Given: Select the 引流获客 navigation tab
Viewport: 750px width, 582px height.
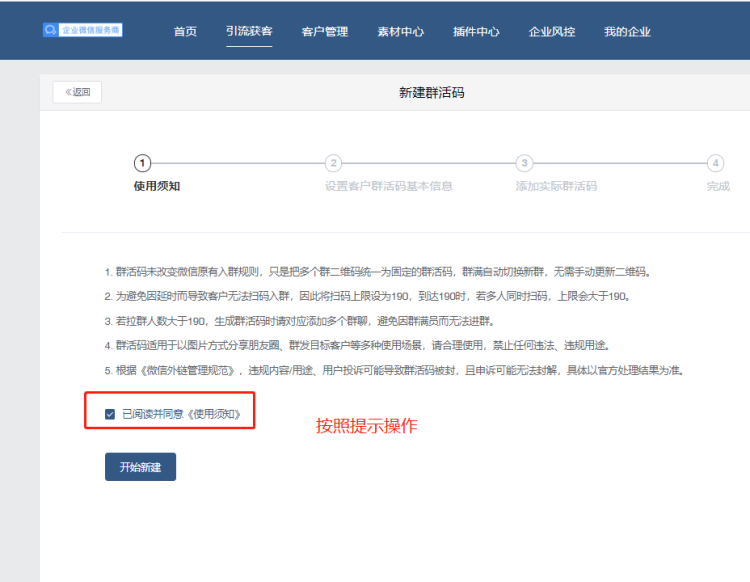Looking at the screenshot, I should (249, 32).
